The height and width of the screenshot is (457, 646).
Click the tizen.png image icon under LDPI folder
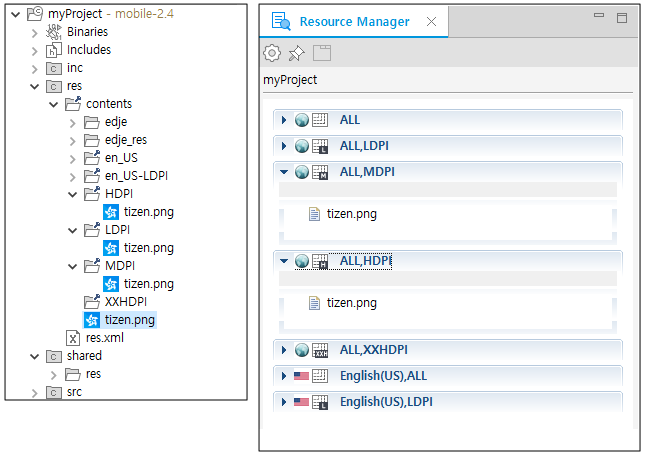[x=112, y=248]
